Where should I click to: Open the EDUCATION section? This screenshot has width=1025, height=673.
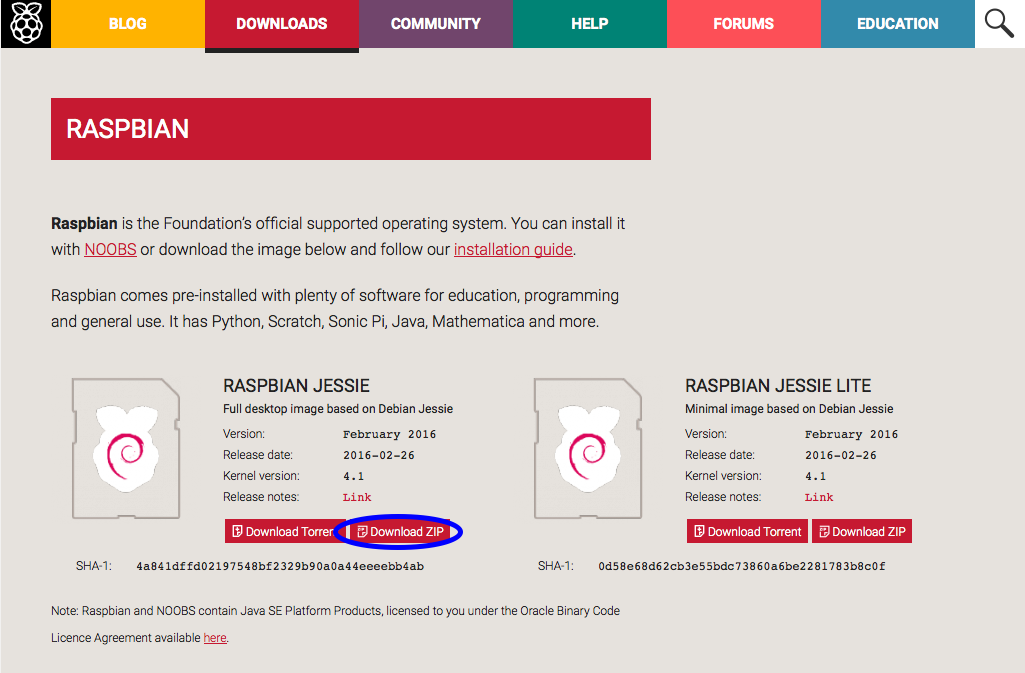pos(897,23)
